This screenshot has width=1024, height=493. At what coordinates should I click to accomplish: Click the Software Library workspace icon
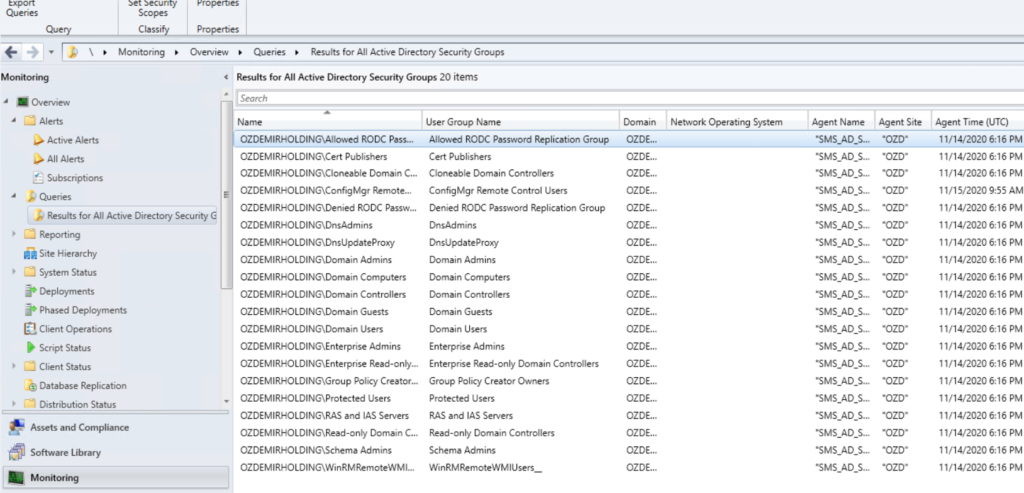pyautogui.click(x=16, y=453)
